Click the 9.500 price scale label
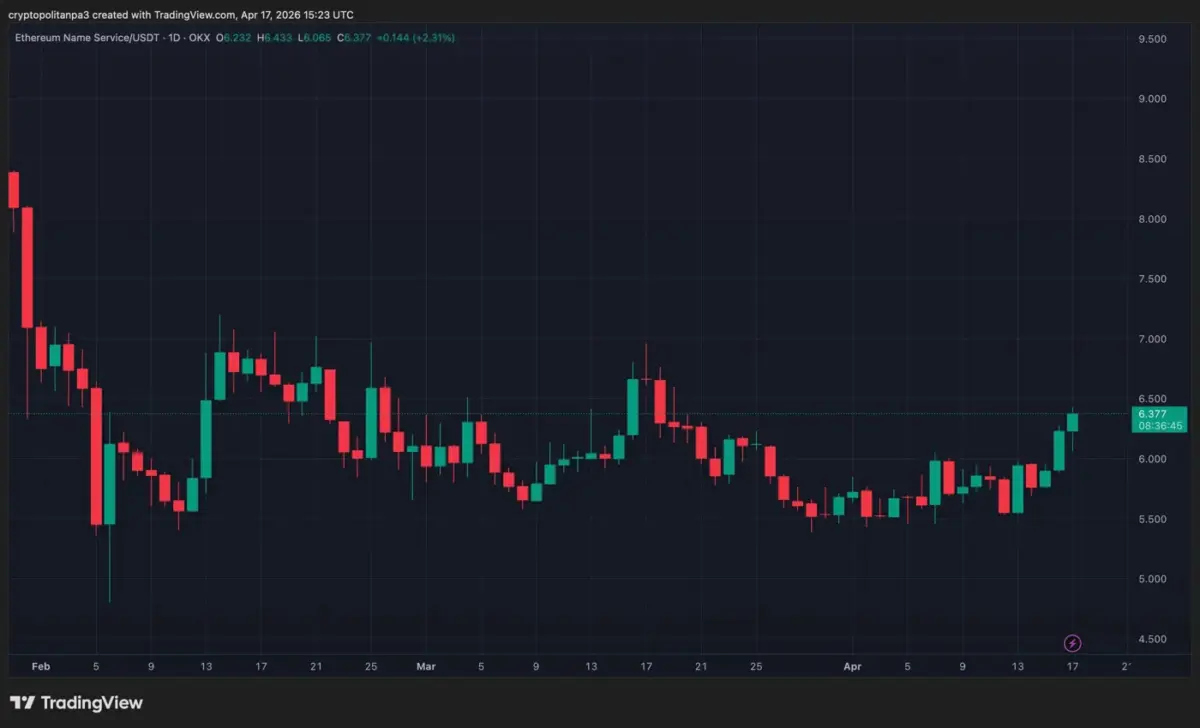Image resolution: width=1200 pixels, height=728 pixels. tap(1152, 39)
